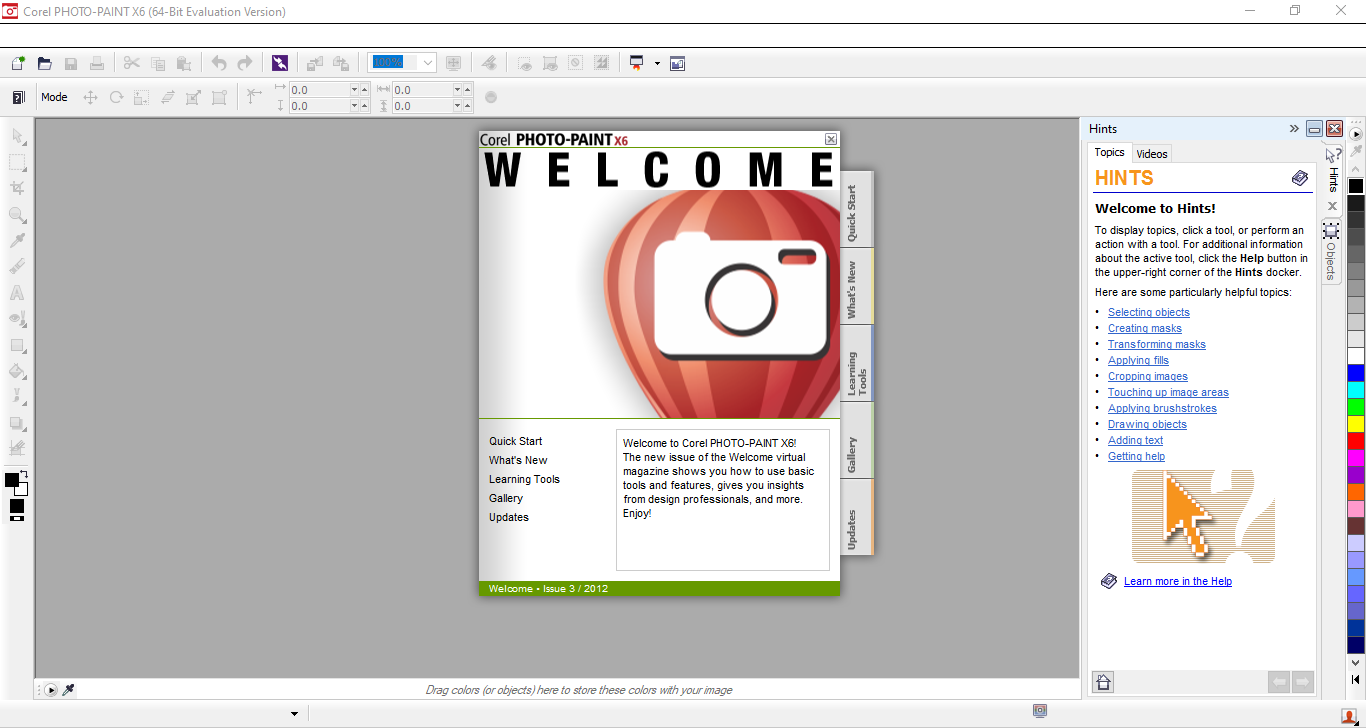Collapse the Hints docker with double-arrow
The height and width of the screenshot is (728, 1366).
pos(1294,129)
